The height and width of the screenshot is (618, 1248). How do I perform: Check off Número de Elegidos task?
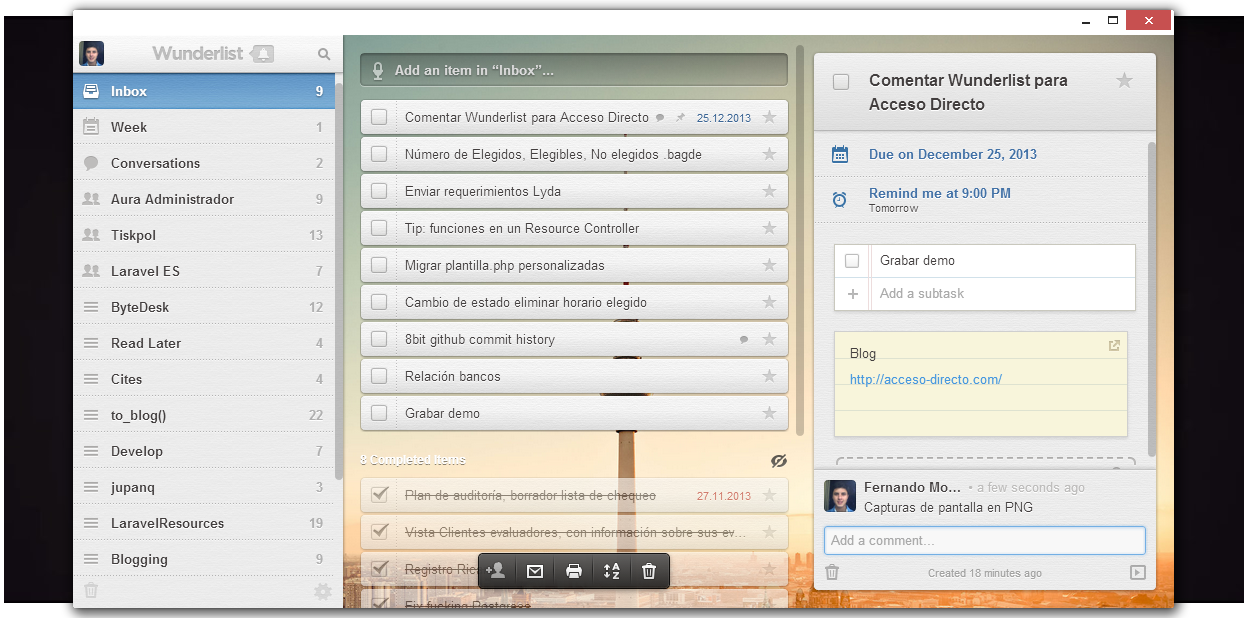[x=379, y=154]
